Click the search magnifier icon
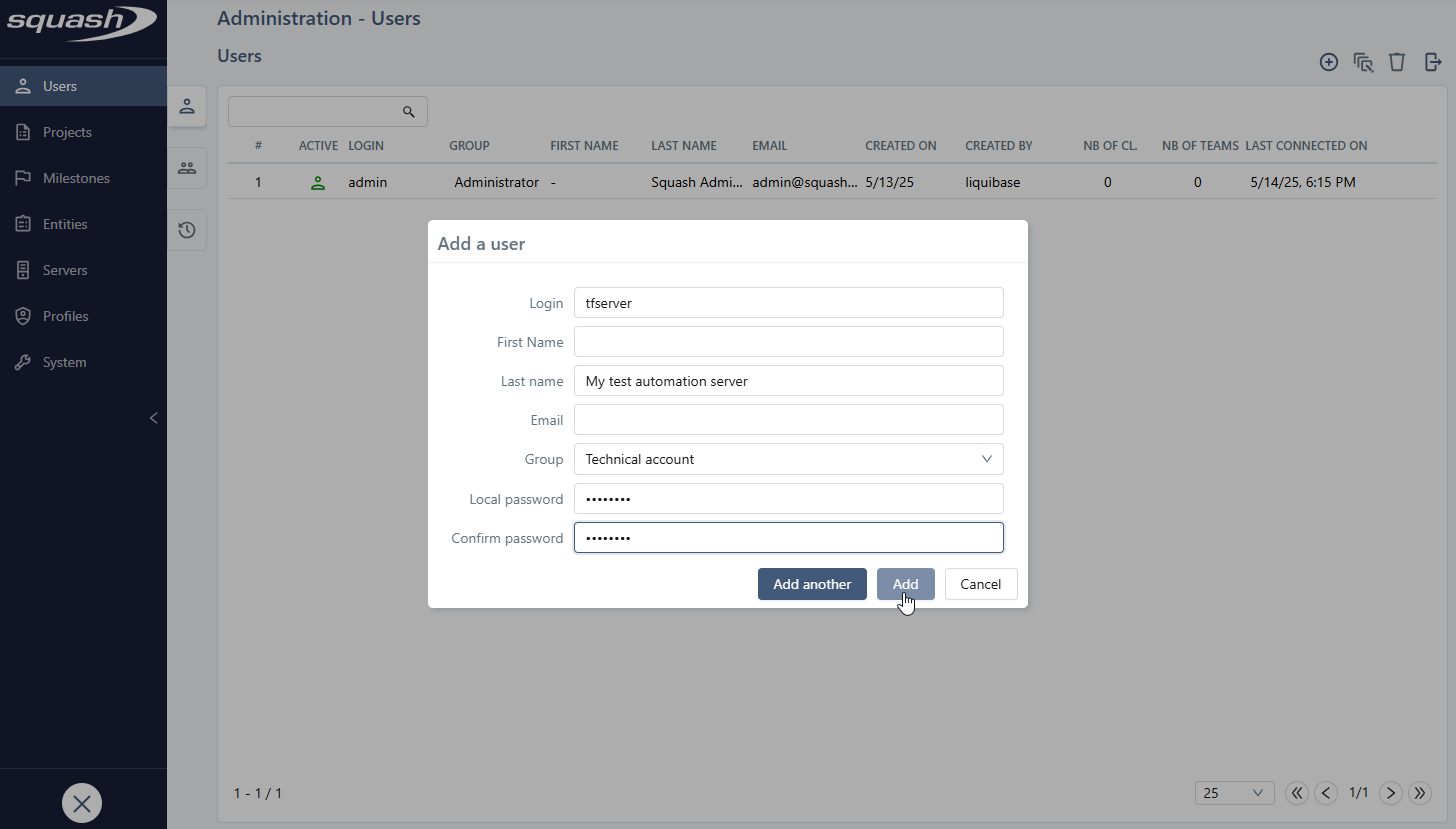This screenshot has width=1456, height=829. (409, 111)
